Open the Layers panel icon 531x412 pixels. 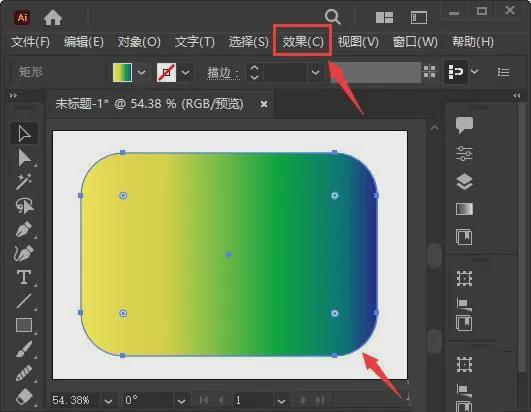click(464, 182)
